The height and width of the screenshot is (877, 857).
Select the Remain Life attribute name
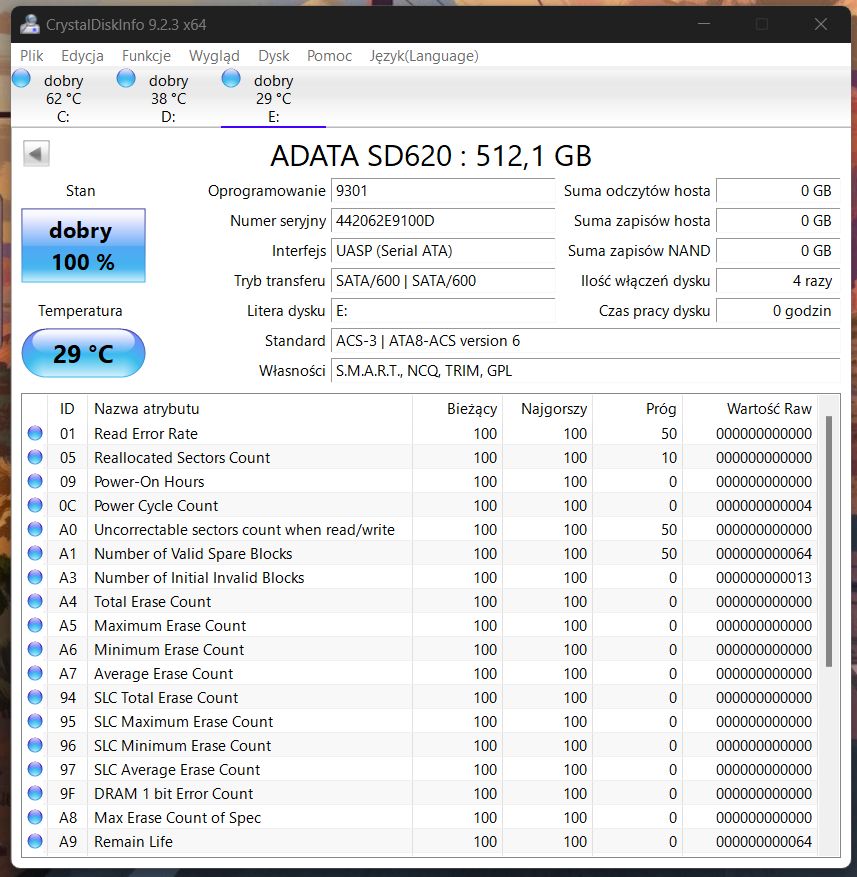pyautogui.click(x=133, y=841)
